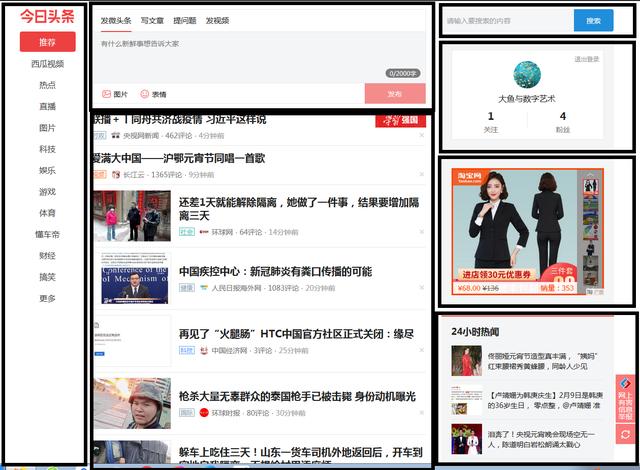The height and width of the screenshot is (470, 640).
Task: Open the 佟丽娅元宵节造型 hot news item
Action: (x=527, y=361)
